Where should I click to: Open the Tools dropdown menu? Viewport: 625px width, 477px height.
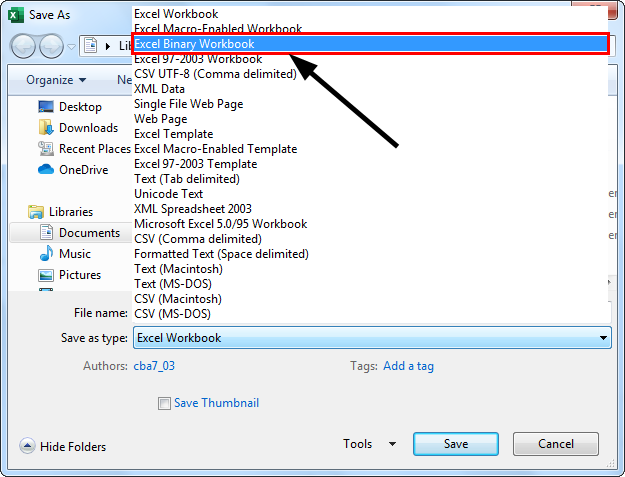(x=369, y=444)
